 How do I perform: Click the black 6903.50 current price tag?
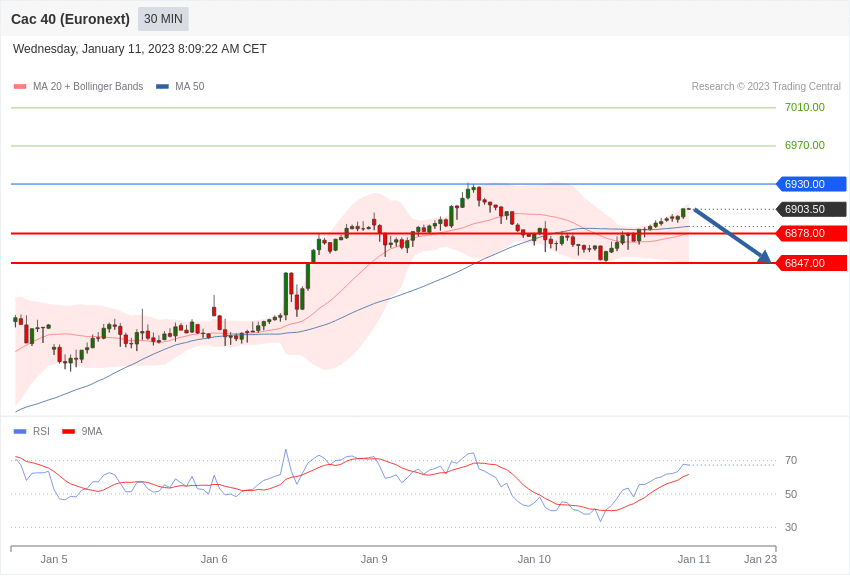812,209
